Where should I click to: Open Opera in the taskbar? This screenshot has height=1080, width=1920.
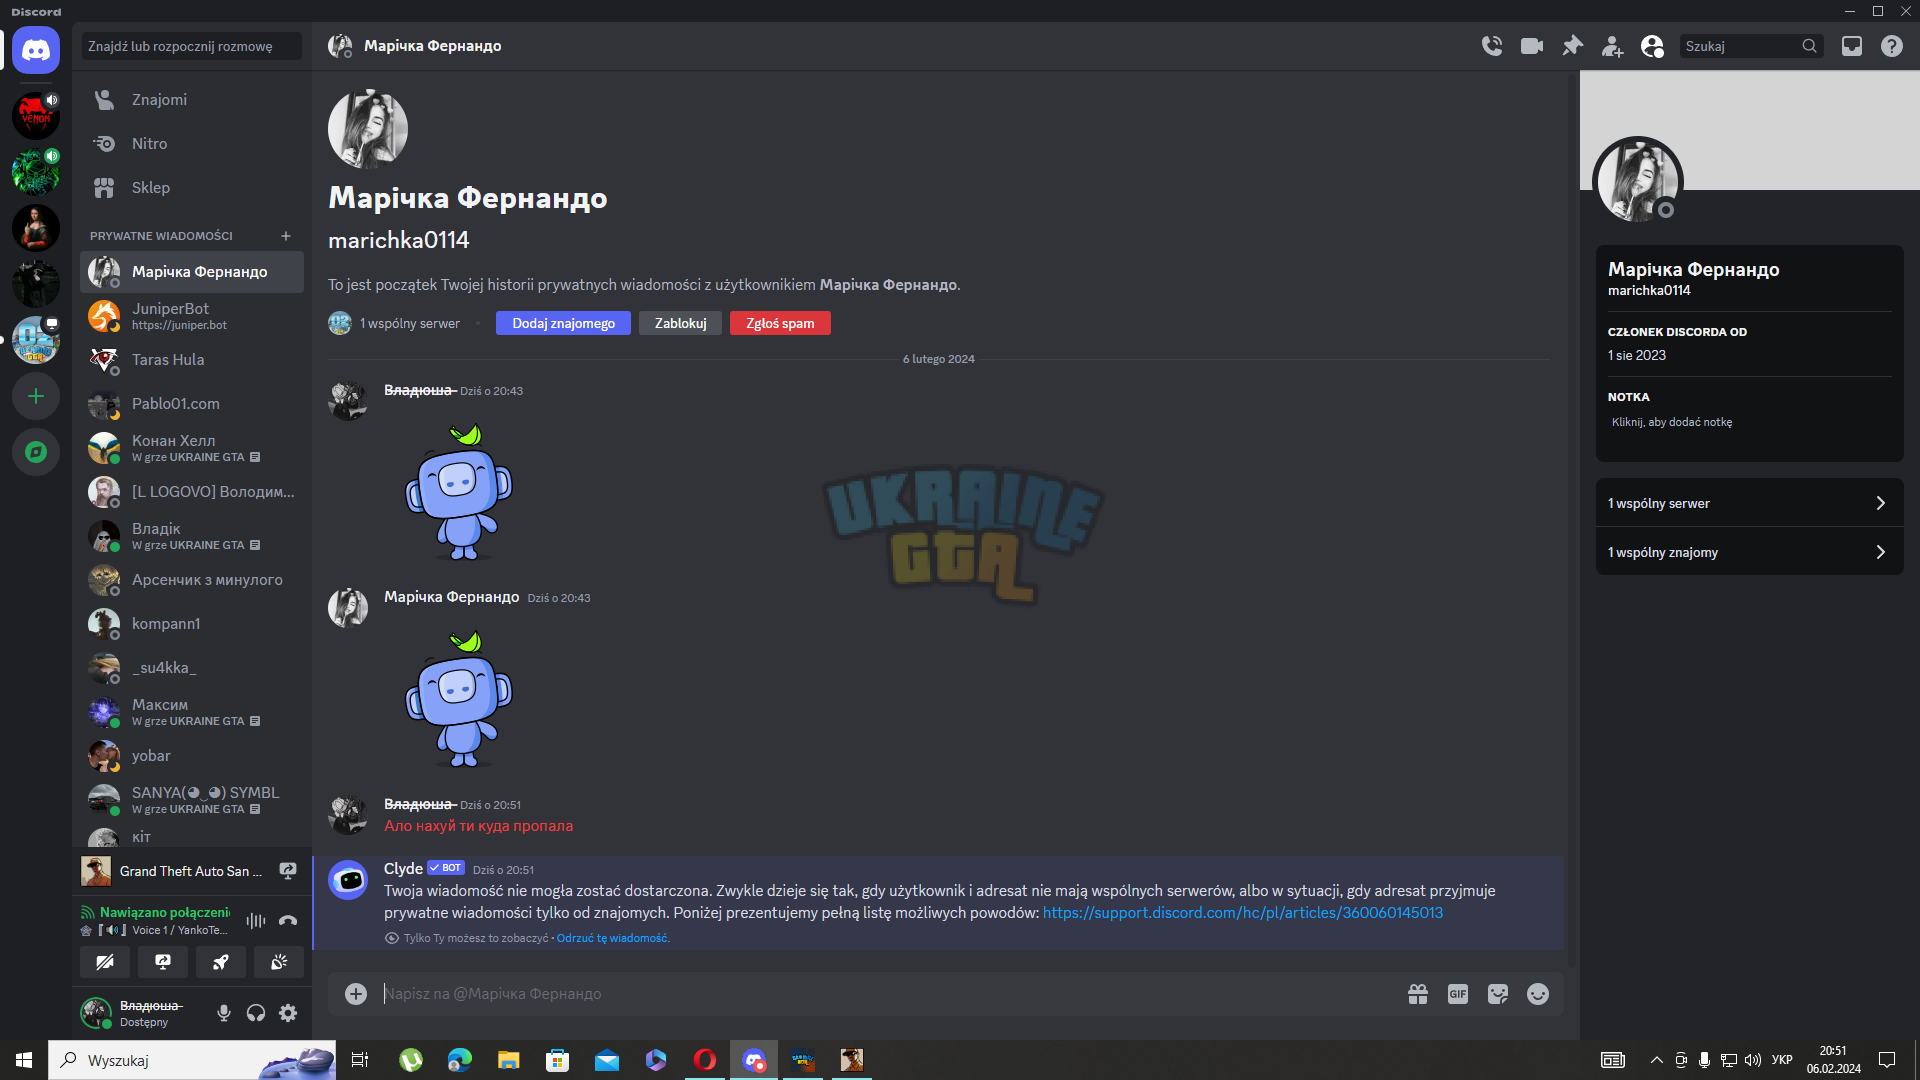(705, 1060)
